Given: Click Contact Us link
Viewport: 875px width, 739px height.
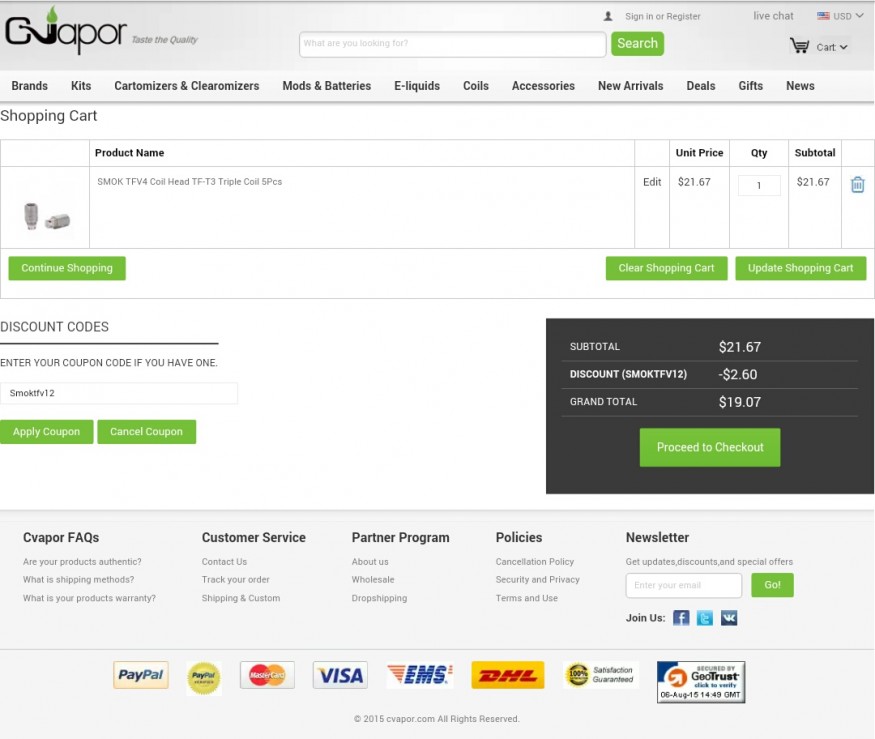Looking at the screenshot, I should click(x=224, y=562).
